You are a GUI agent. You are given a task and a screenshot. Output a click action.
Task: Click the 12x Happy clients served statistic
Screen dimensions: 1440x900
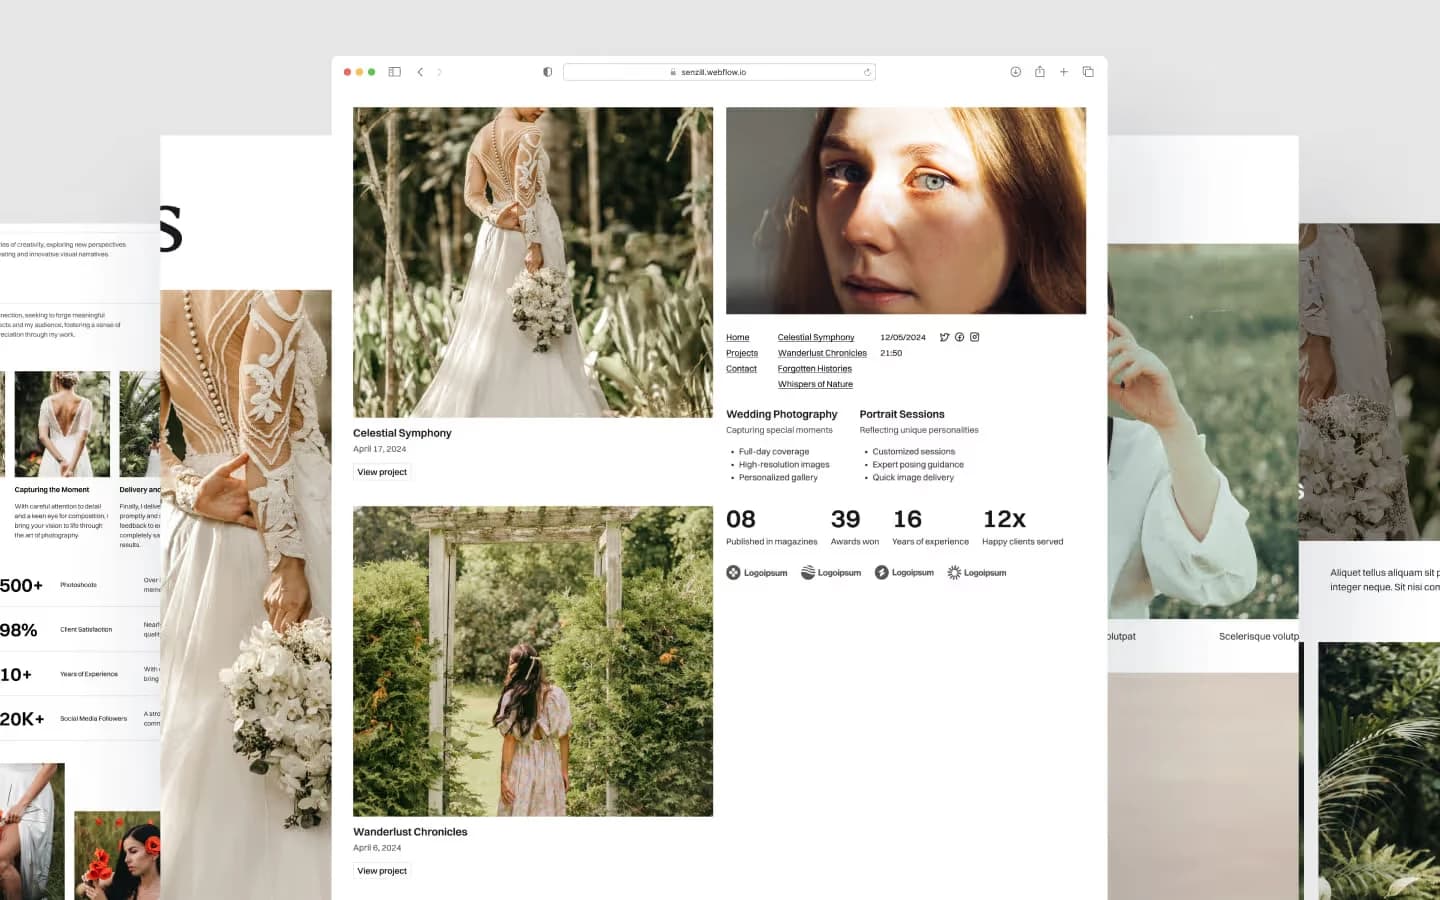coord(1023,528)
